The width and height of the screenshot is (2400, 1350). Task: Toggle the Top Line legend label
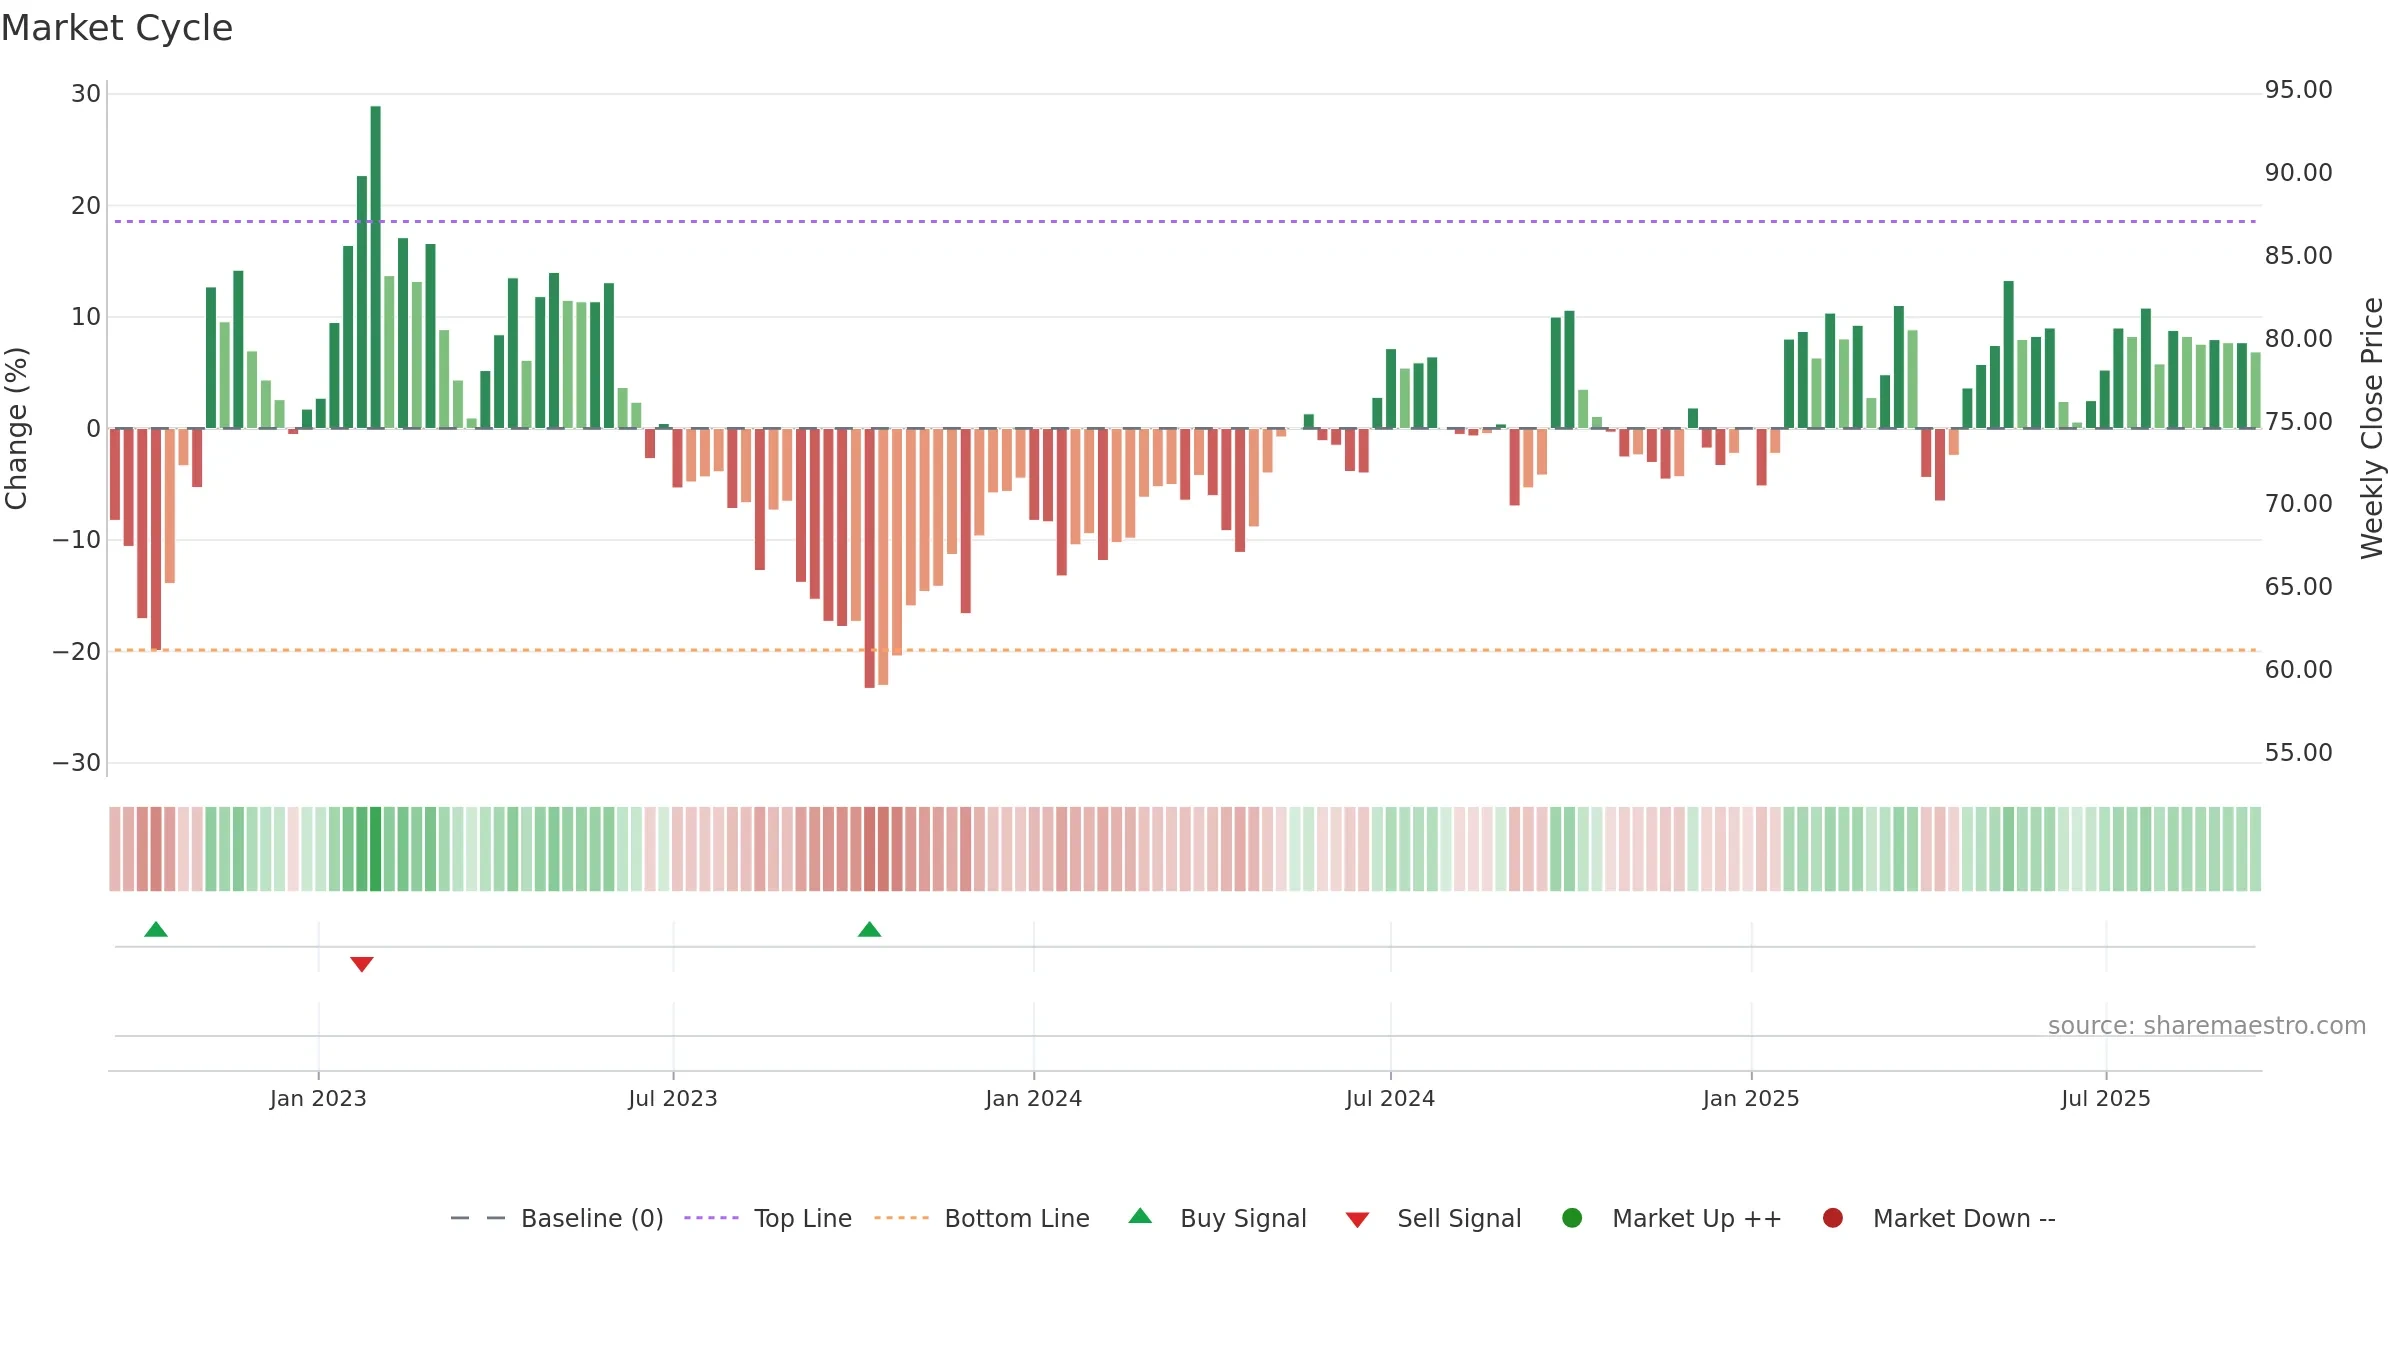pos(803,1218)
